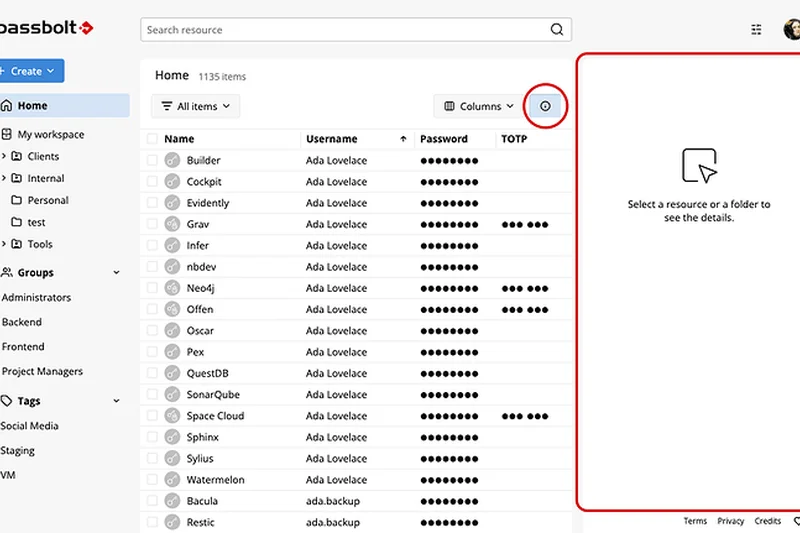The image size is (800, 533).
Task: Open the Terms link
Action: (x=695, y=521)
